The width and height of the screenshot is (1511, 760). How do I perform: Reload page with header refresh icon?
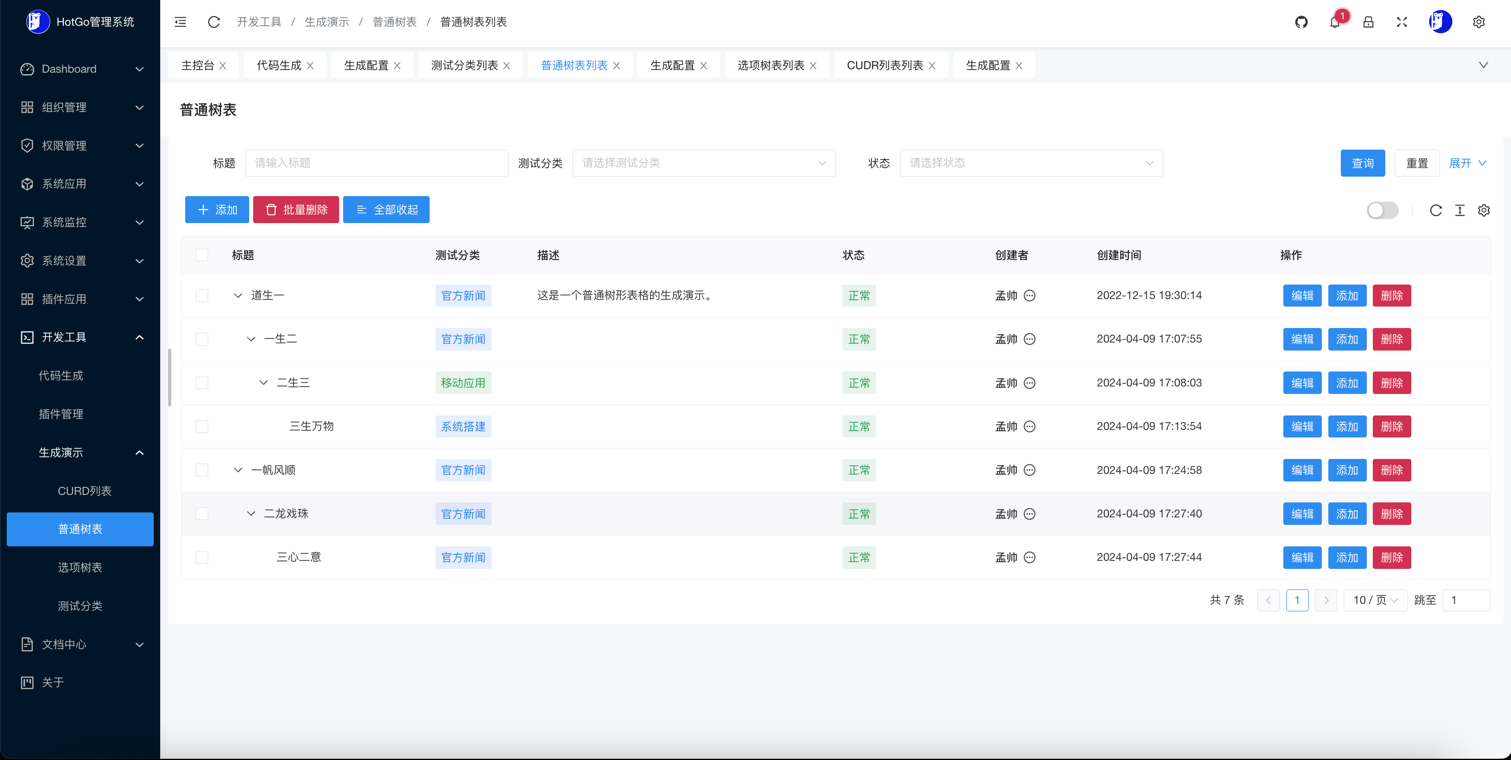point(214,22)
